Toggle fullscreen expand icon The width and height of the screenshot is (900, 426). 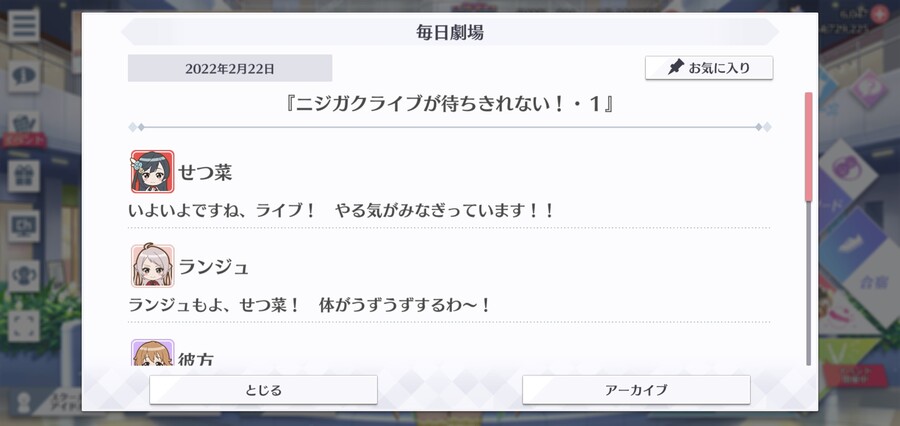pyautogui.click(x=24, y=326)
